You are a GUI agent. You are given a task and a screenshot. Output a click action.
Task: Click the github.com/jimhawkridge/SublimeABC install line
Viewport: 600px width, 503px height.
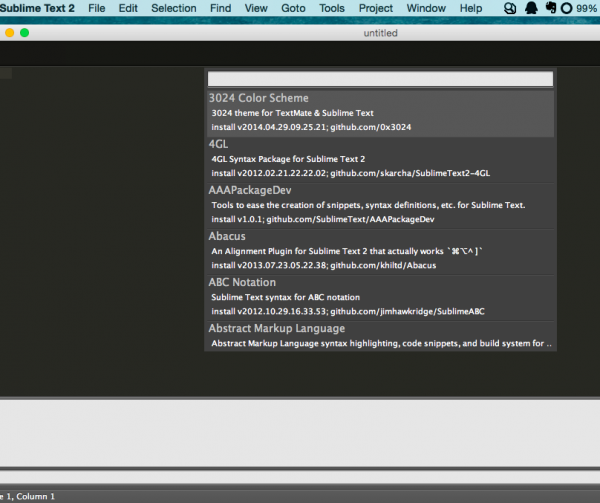pos(348,311)
